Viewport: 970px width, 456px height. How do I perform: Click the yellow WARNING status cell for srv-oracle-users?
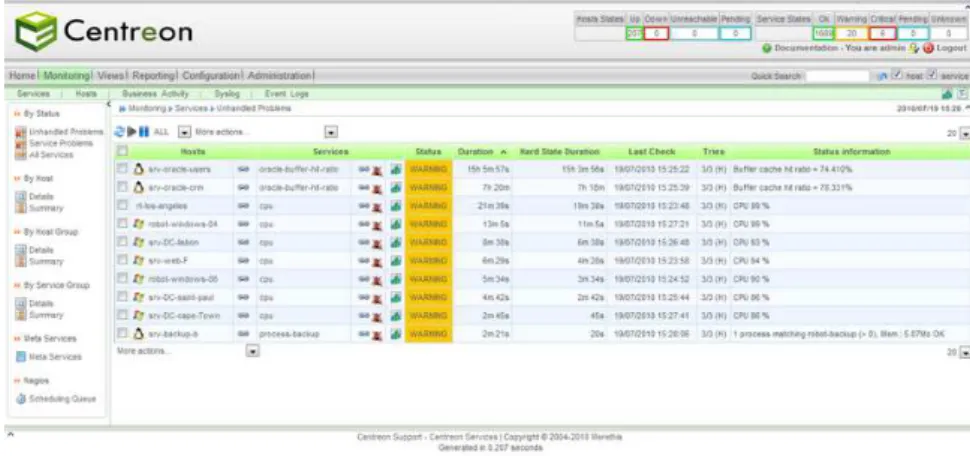(x=429, y=169)
